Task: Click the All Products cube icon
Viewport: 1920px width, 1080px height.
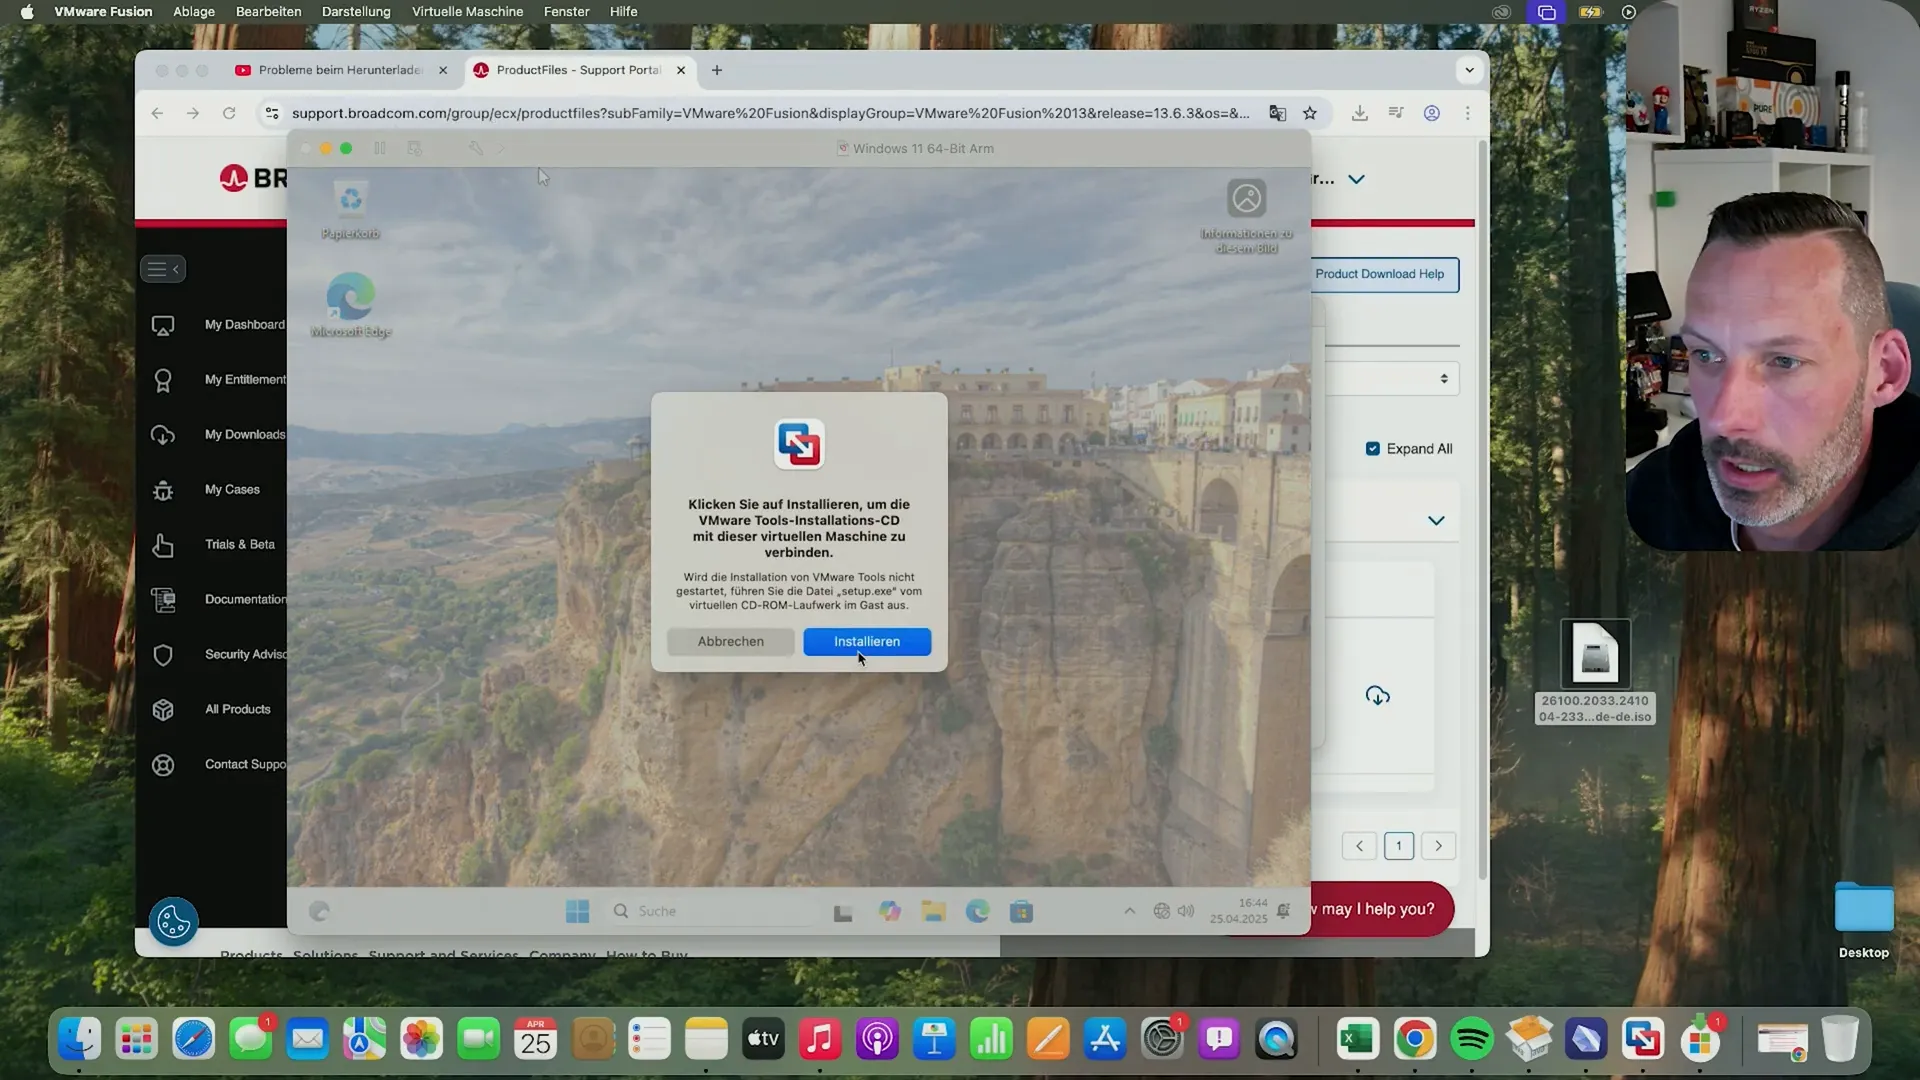Action: click(x=163, y=710)
